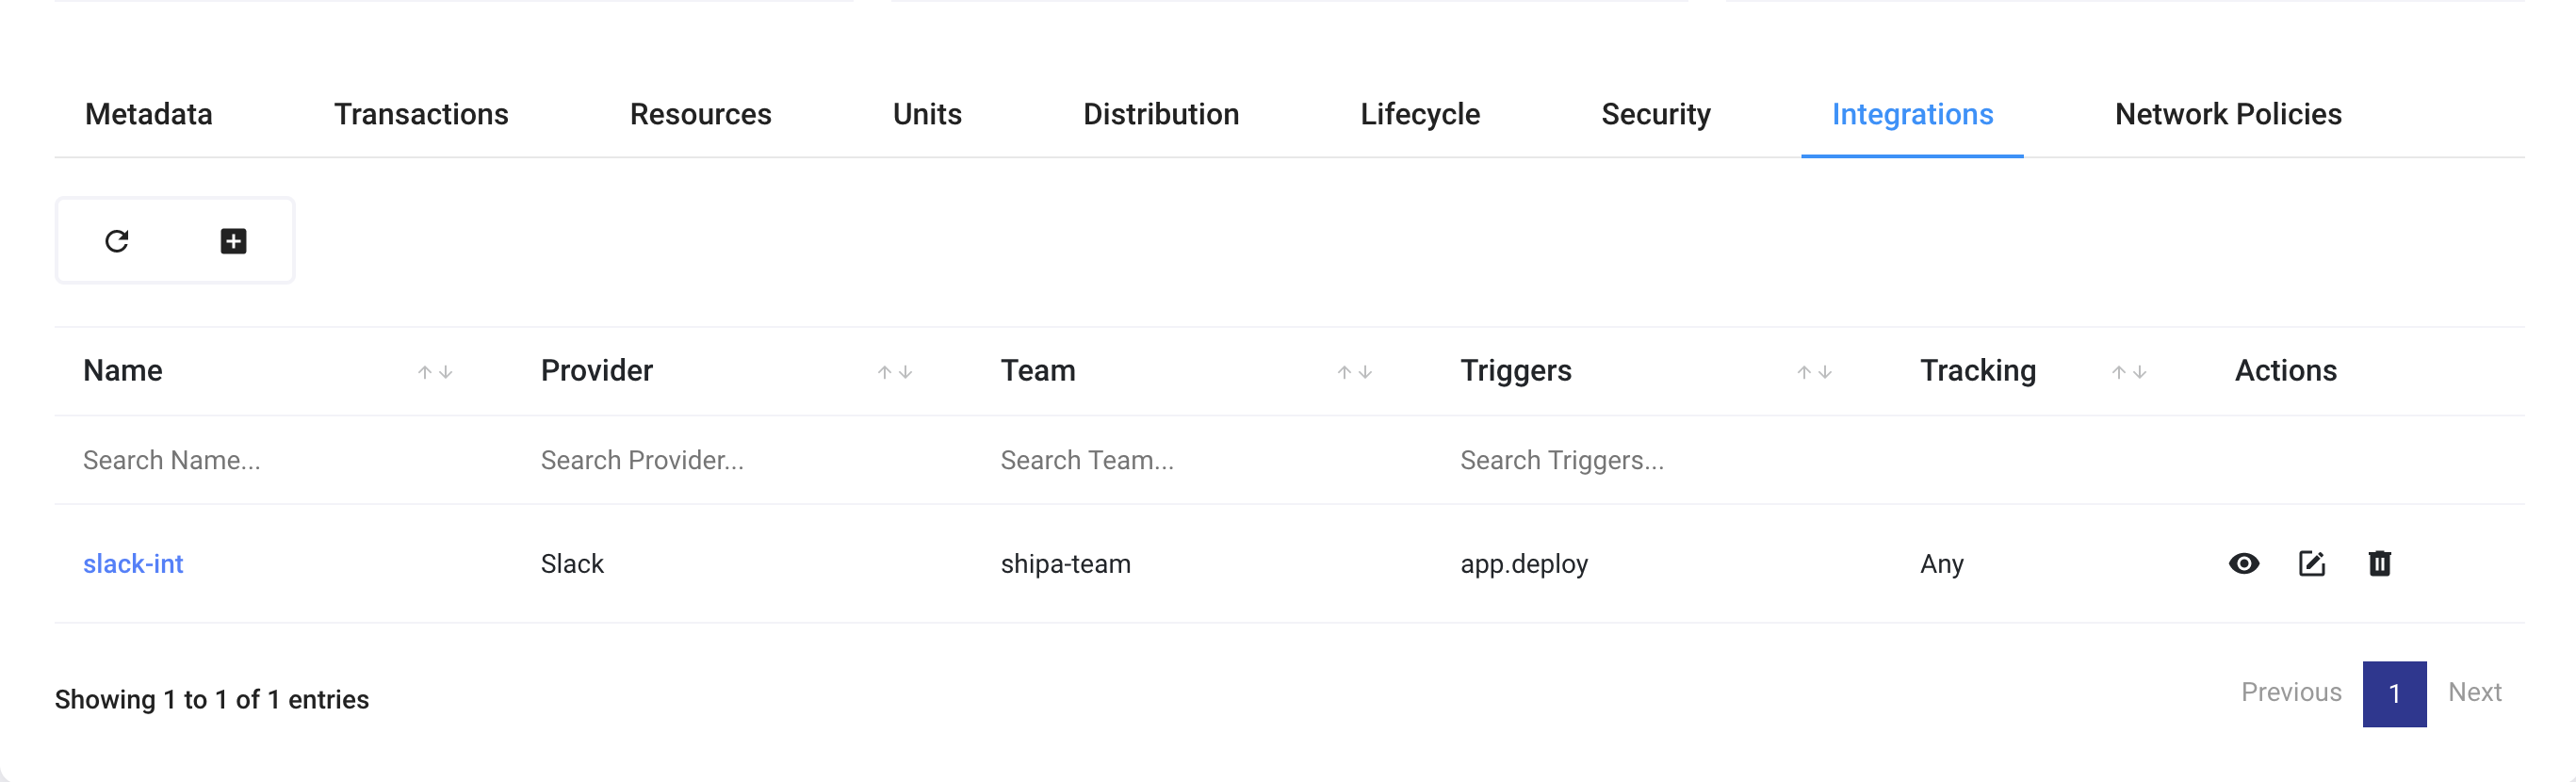Go to the Next page
Screen dimensions: 2576x782
point(2474,692)
